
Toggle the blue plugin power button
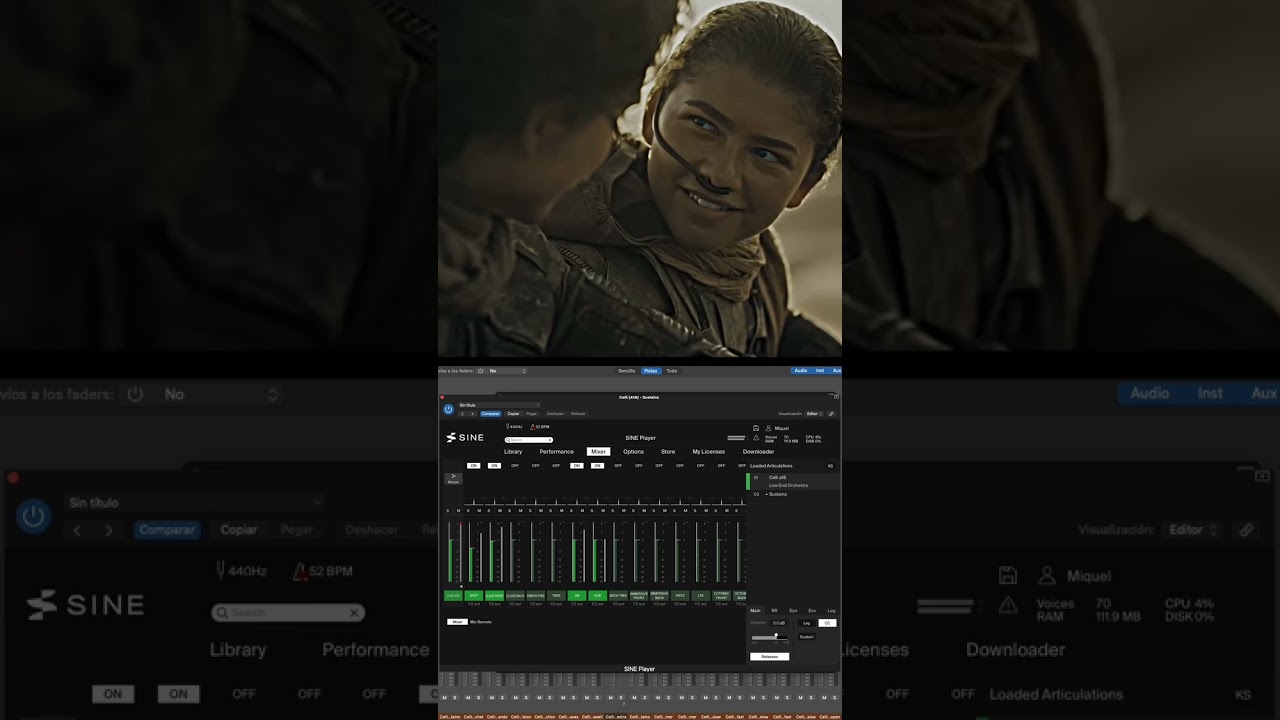pyautogui.click(x=449, y=409)
